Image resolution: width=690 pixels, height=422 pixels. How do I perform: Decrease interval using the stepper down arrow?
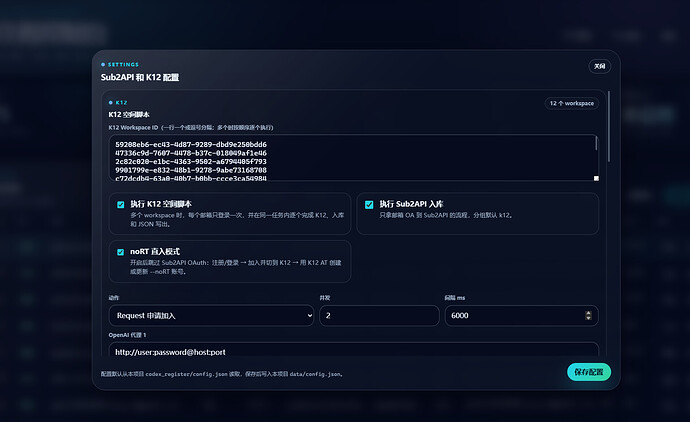[x=588, y=318]
